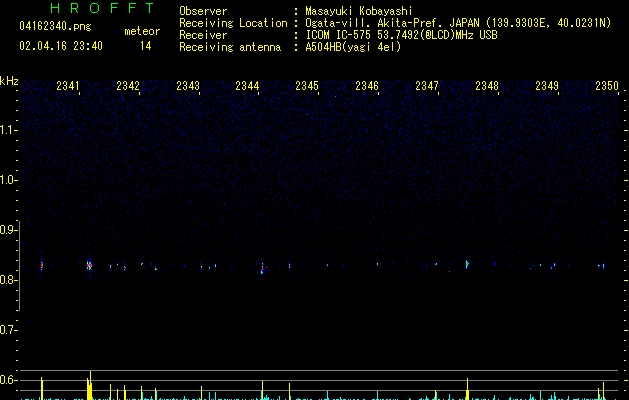Viewport: 629px width, 400px height.
Task: Click the 0.8 kHz axis label
Action: click(8, 280)
